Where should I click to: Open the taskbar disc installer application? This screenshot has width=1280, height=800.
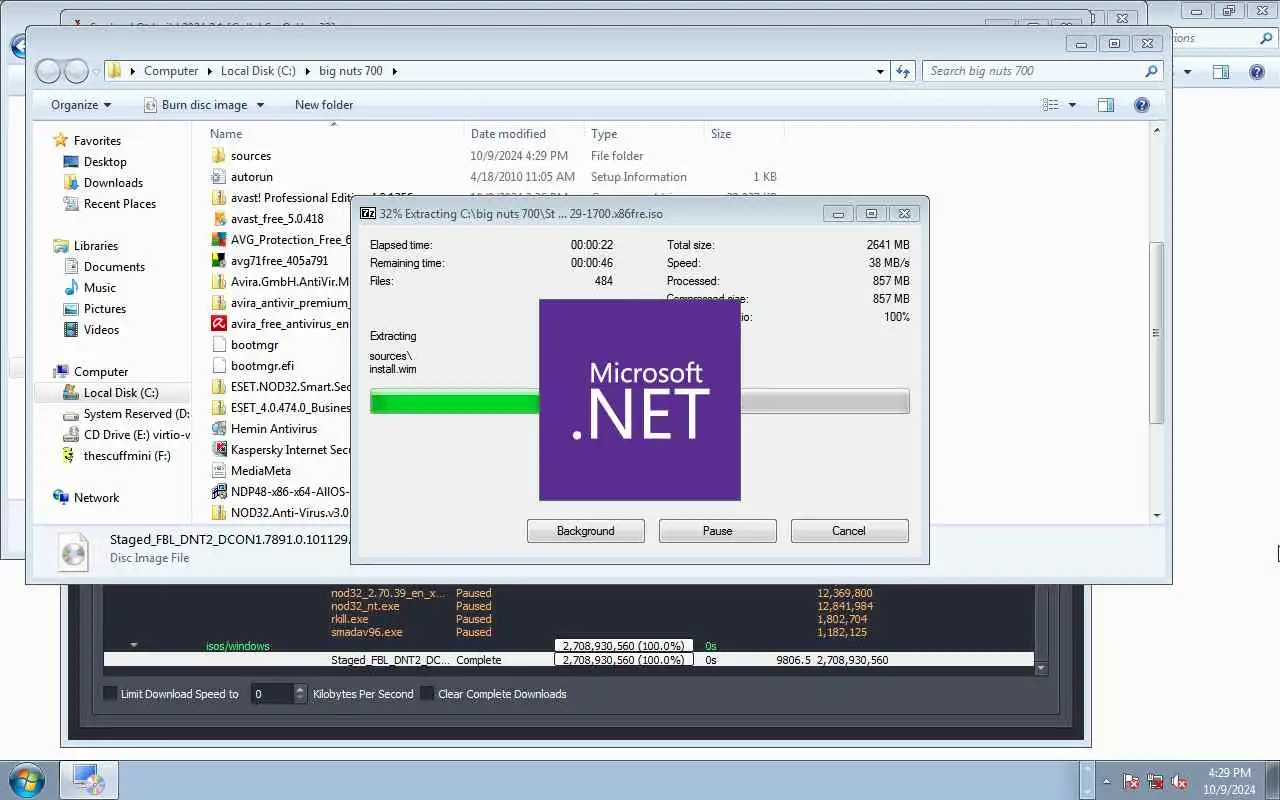[88, 780]
